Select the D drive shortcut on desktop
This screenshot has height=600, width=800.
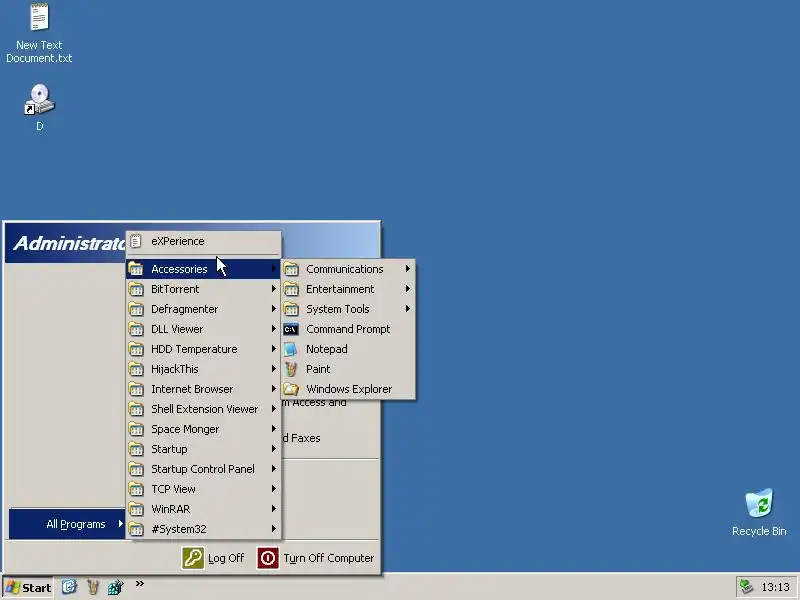[x=39, y=108]
